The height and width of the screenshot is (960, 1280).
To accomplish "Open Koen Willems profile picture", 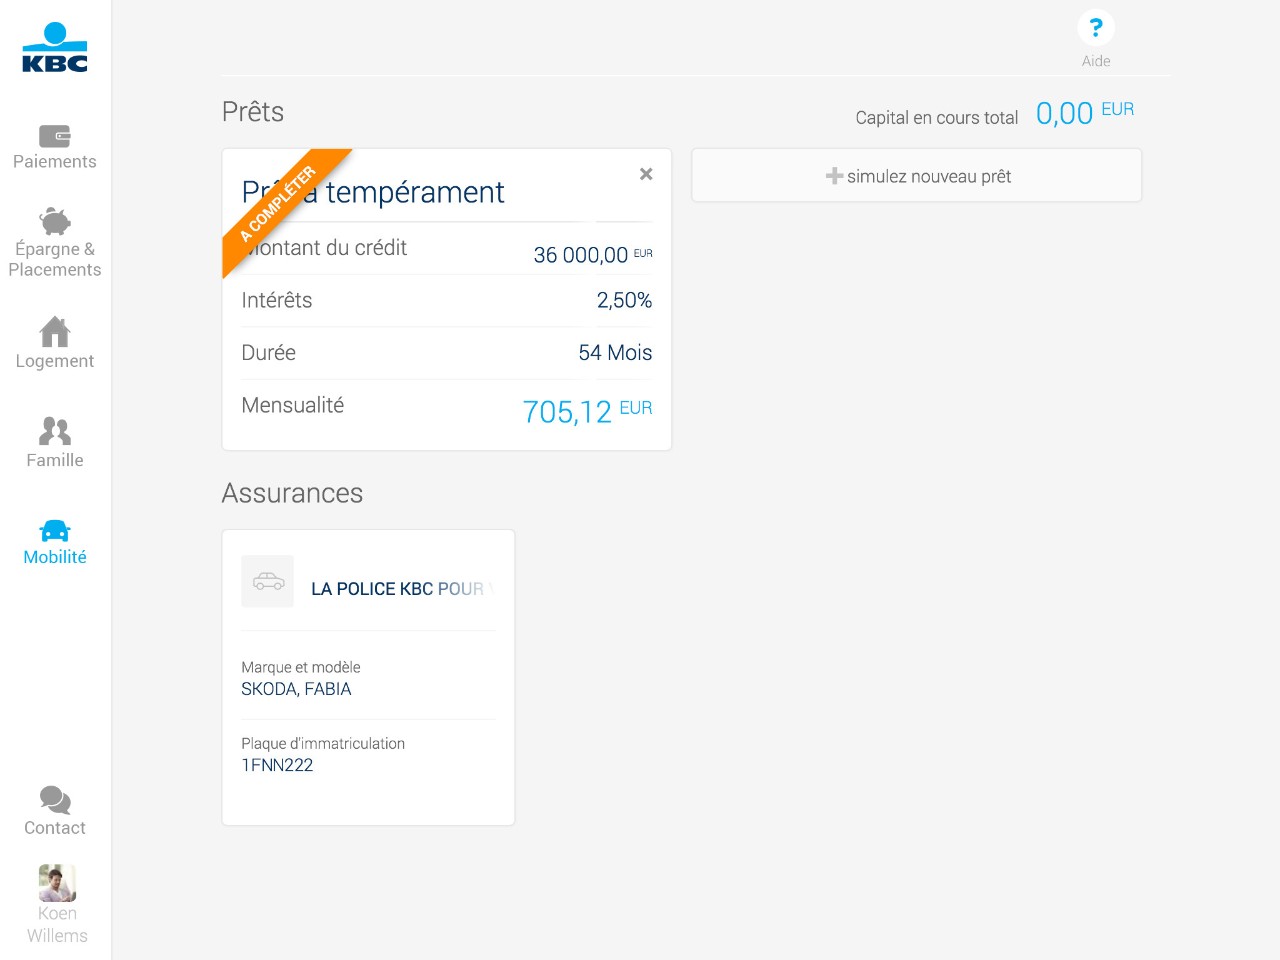I will tap(57, 883).
